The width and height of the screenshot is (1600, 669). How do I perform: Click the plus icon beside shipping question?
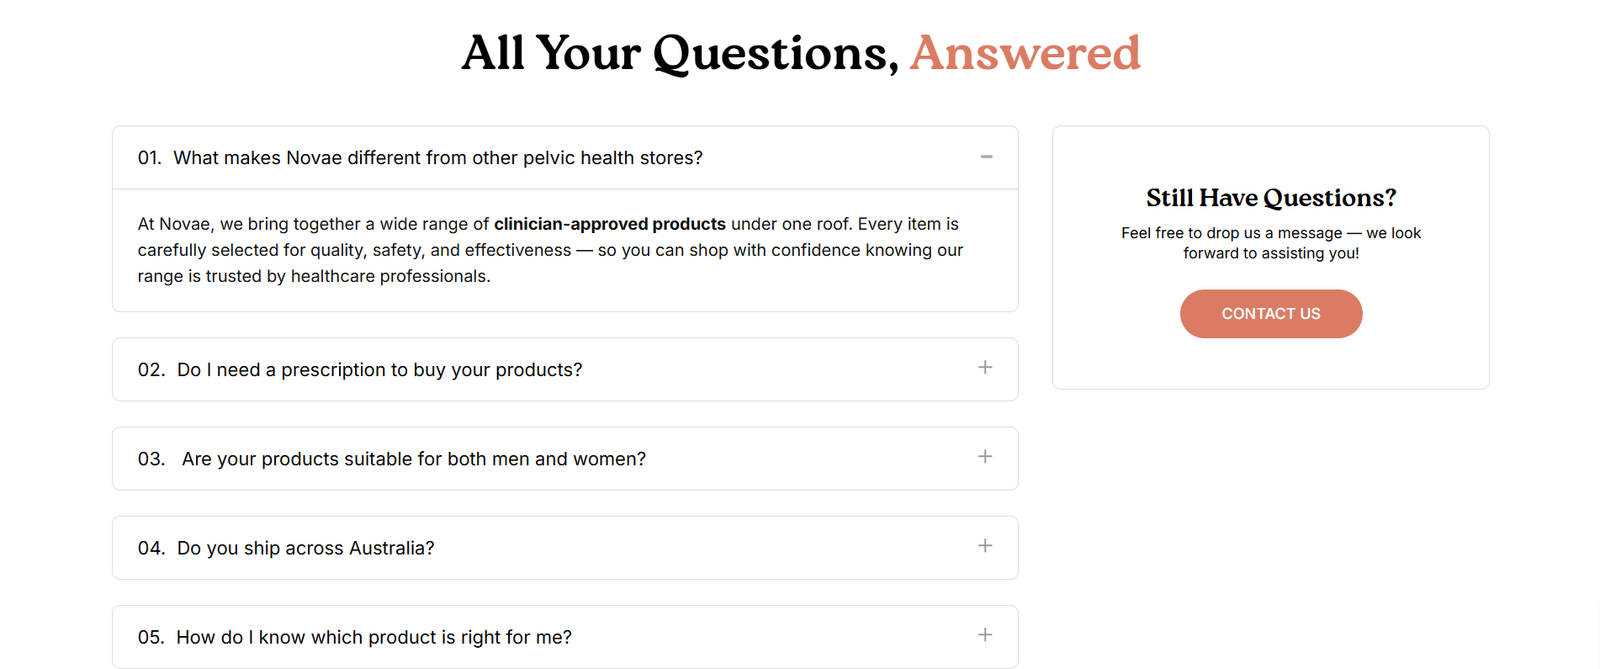coord(985,546)
